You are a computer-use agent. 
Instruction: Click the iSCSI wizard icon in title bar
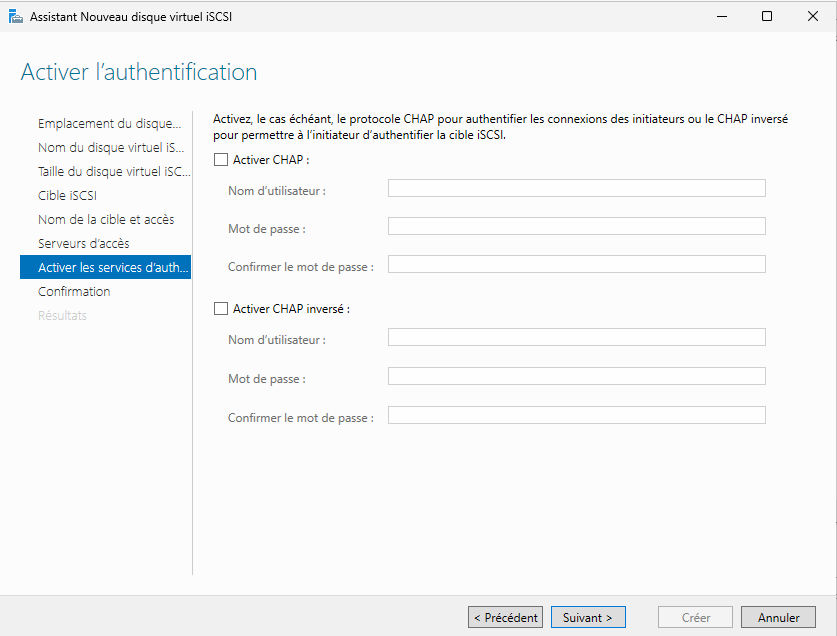15,16
